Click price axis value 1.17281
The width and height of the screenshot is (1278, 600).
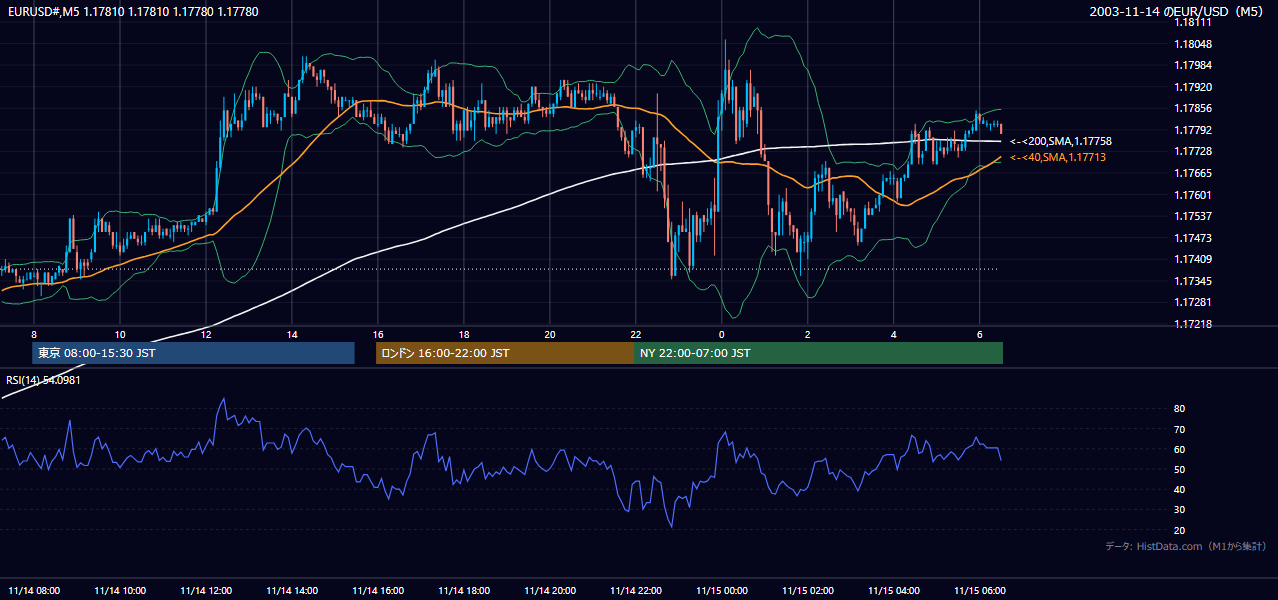1192,302
